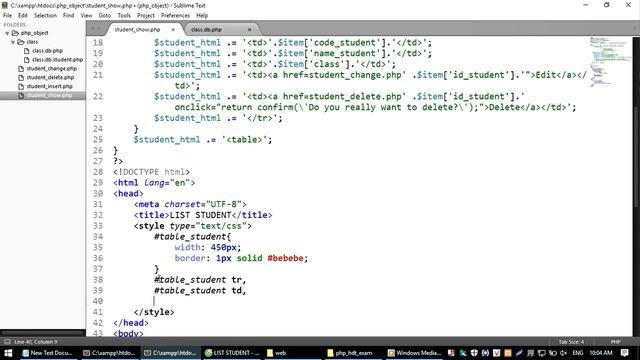Screen dimensions: 640x360
Task: Click the sidebar horizontal scrollbar
Action: tap(42, 333)
